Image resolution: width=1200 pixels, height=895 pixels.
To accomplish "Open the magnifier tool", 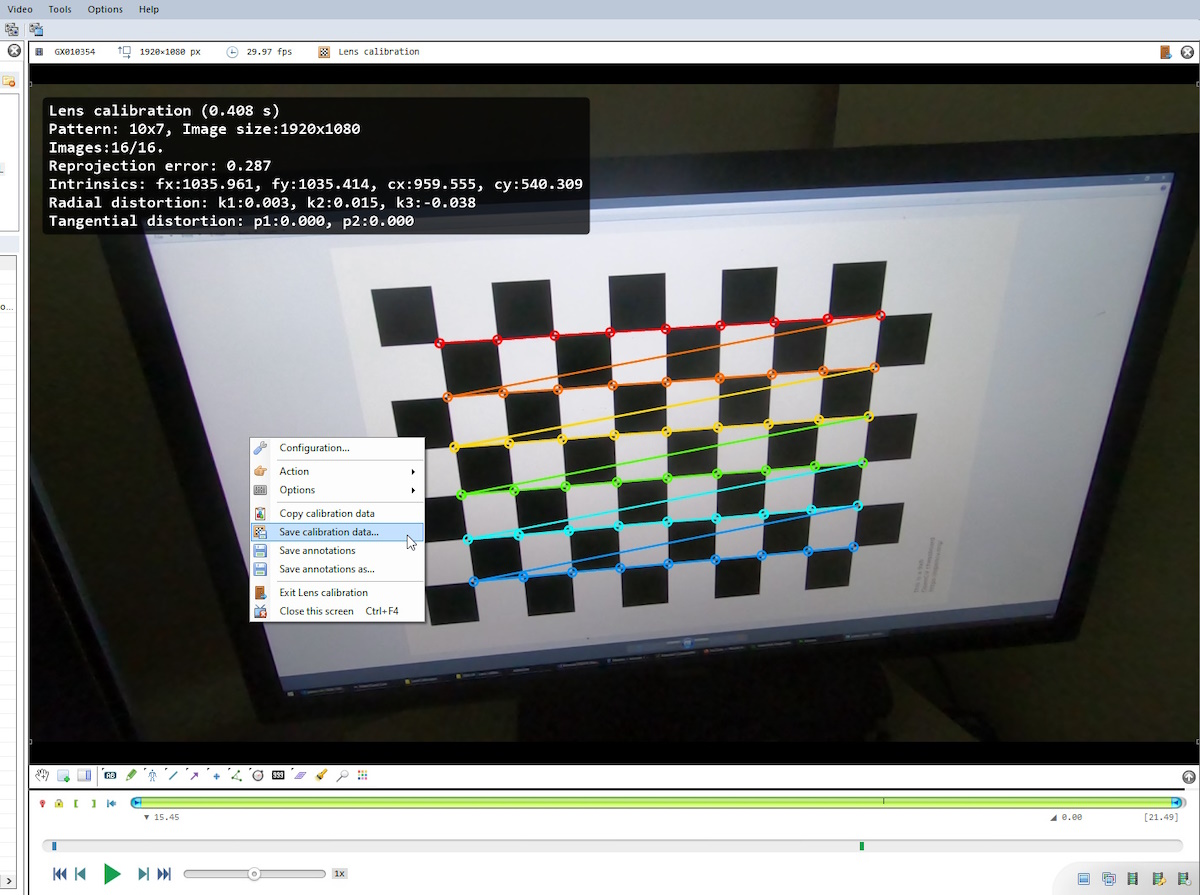I will (342, 775).
